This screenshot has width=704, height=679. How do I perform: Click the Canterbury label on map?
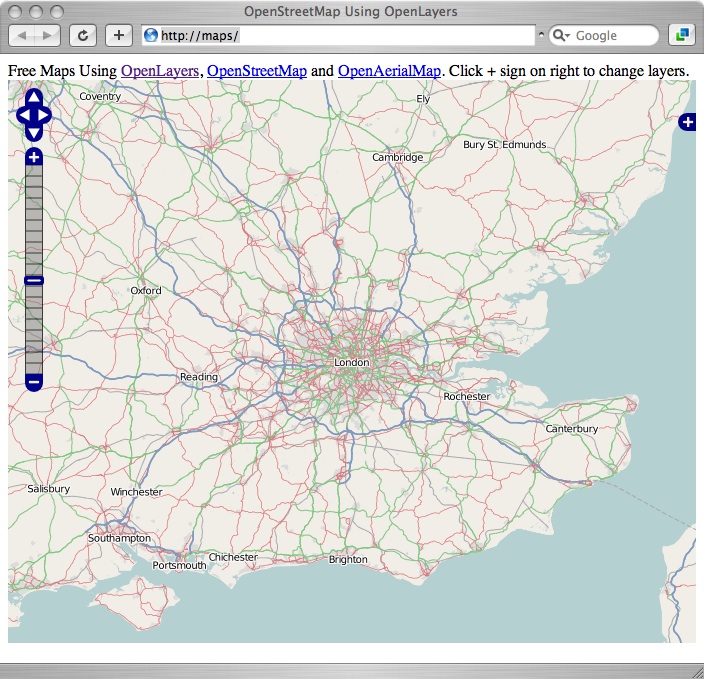pos(572,429)
